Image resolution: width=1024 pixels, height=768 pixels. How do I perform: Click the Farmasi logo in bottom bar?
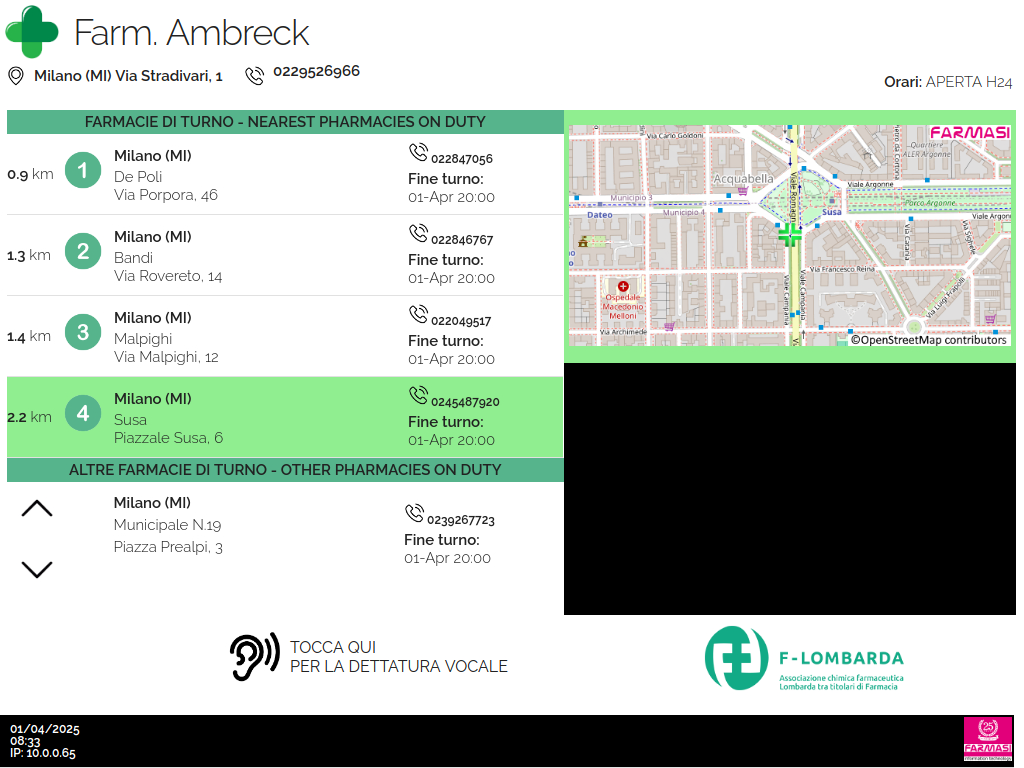tap(987, 740)
